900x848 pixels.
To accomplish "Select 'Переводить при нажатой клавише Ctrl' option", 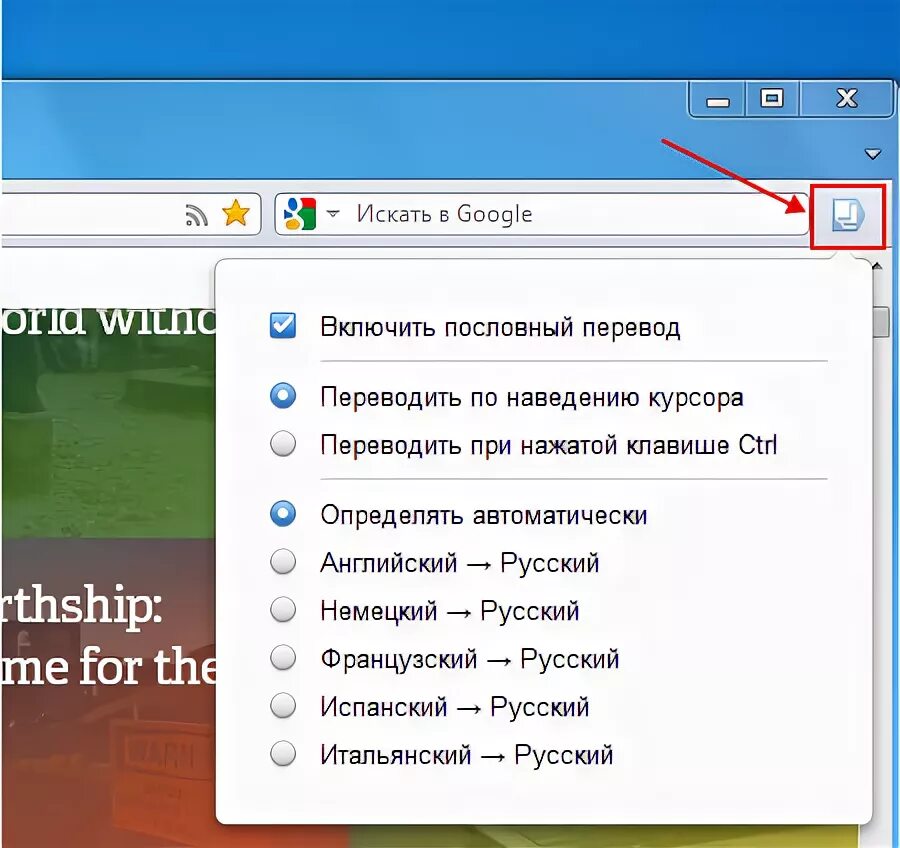I will click(283, 444).
